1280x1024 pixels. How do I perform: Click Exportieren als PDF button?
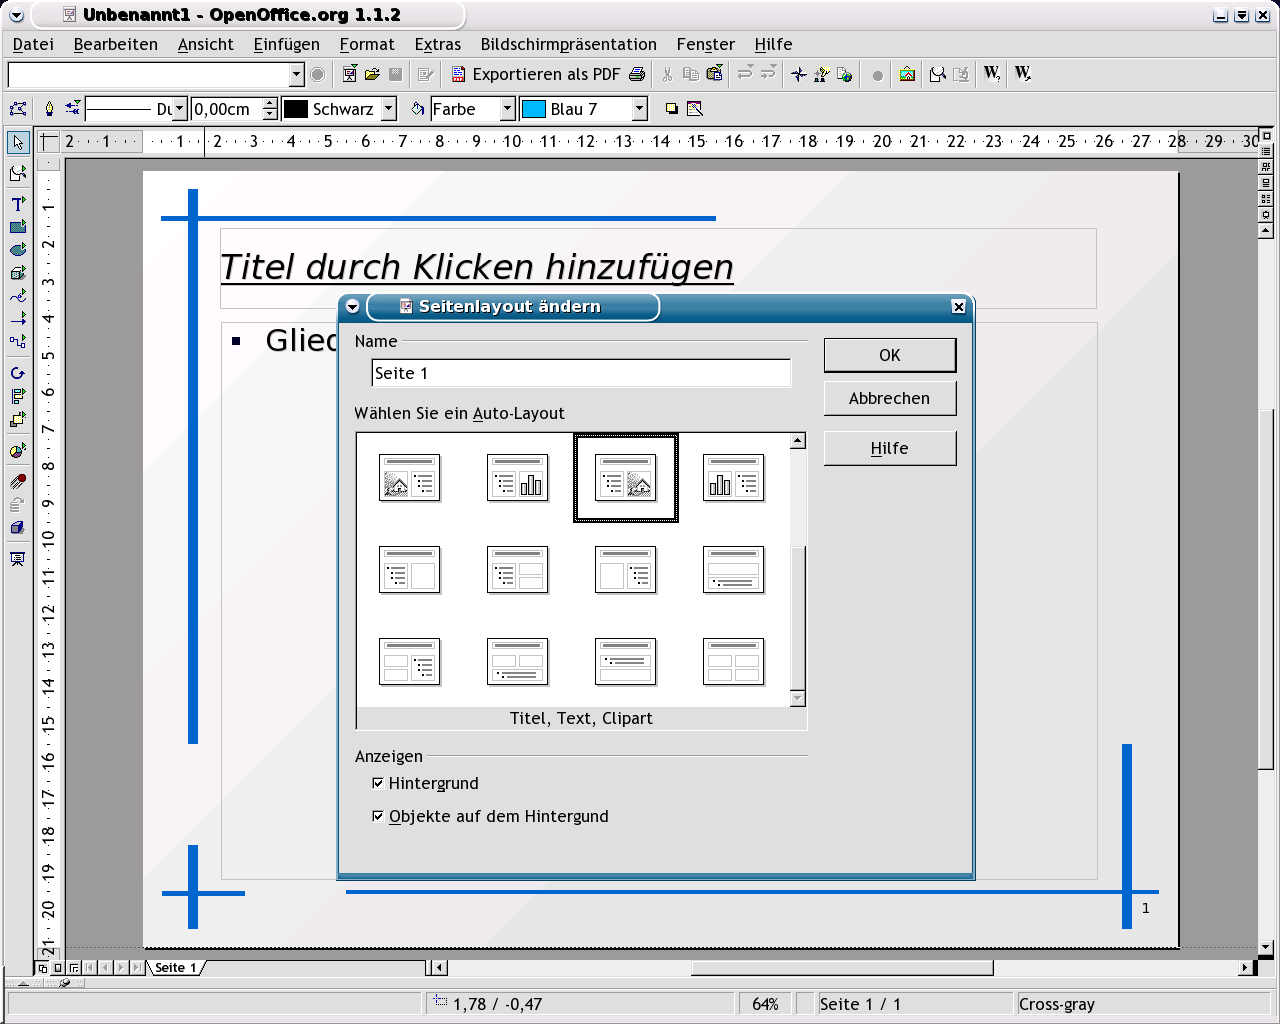click(535, 74)
